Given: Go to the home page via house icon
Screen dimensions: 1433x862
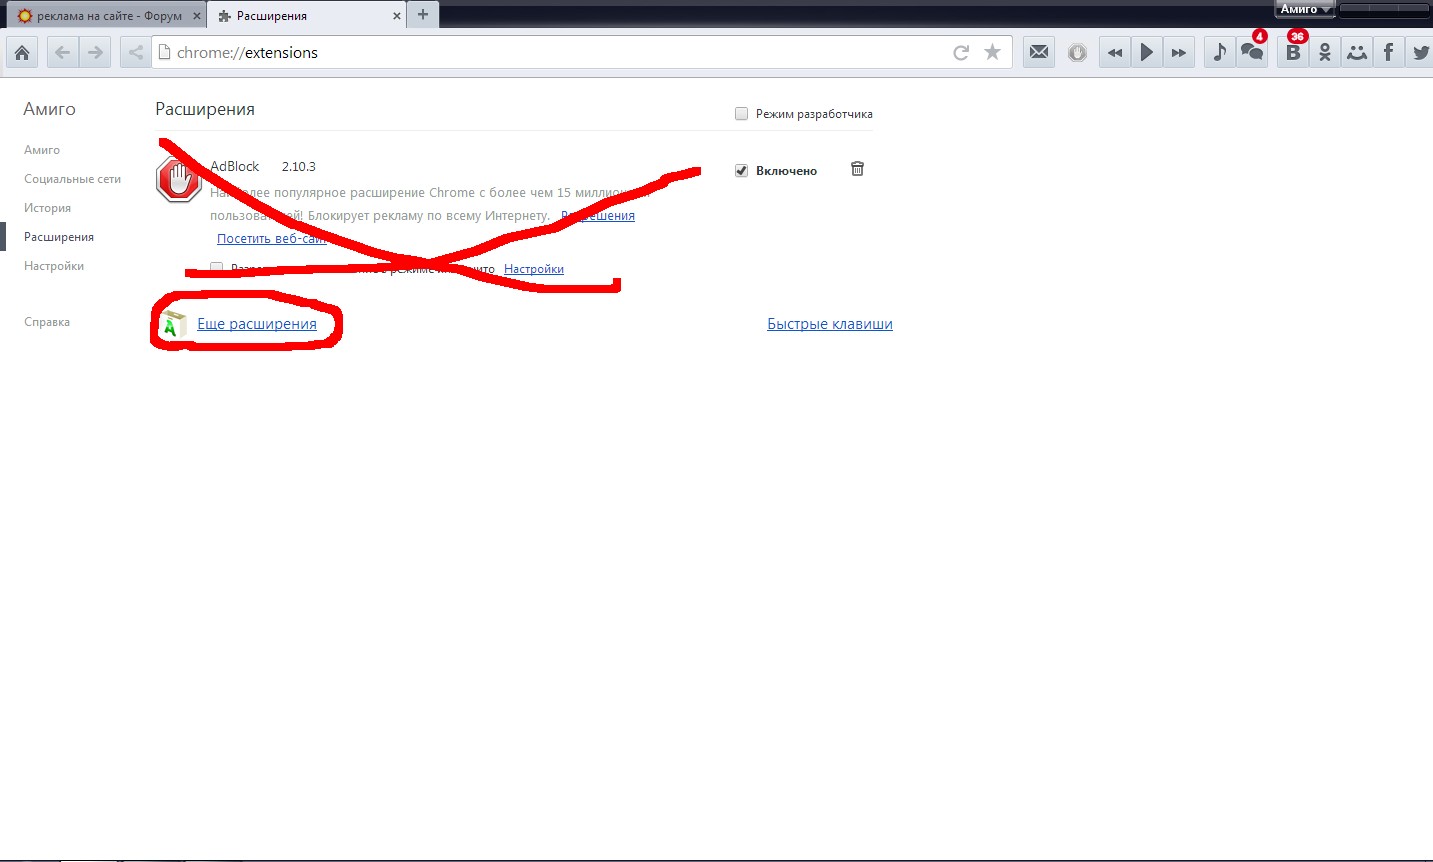Looking at the screenshot, I should point(22,53).
